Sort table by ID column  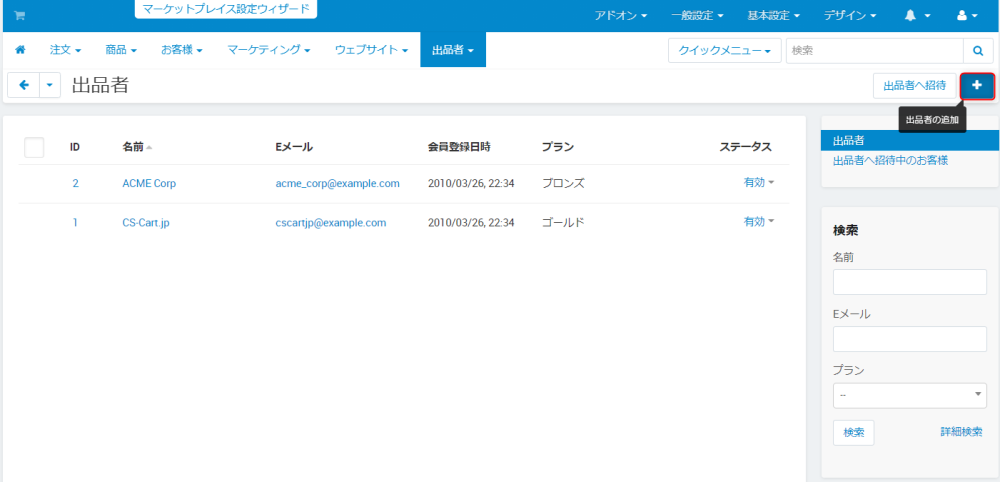[75, 147]
